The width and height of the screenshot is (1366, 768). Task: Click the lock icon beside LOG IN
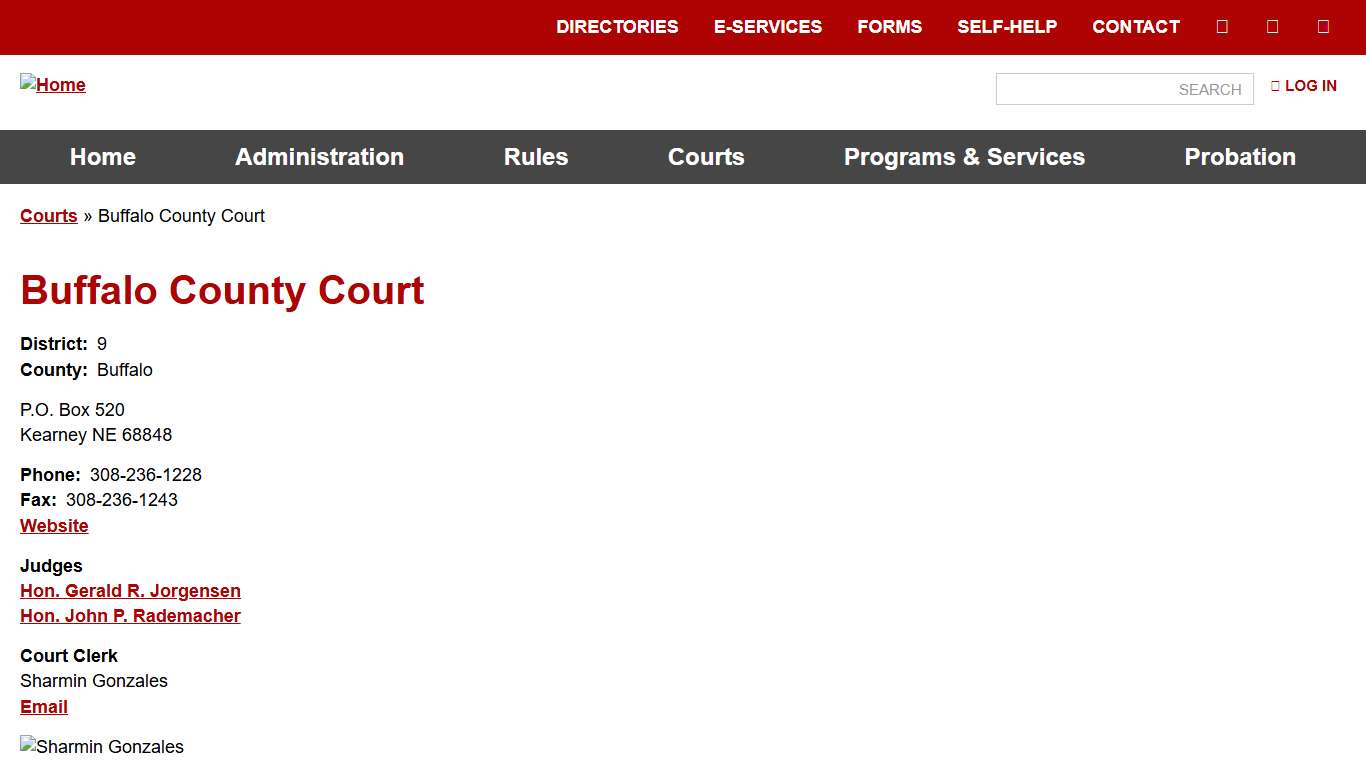tap(1275, 86)
